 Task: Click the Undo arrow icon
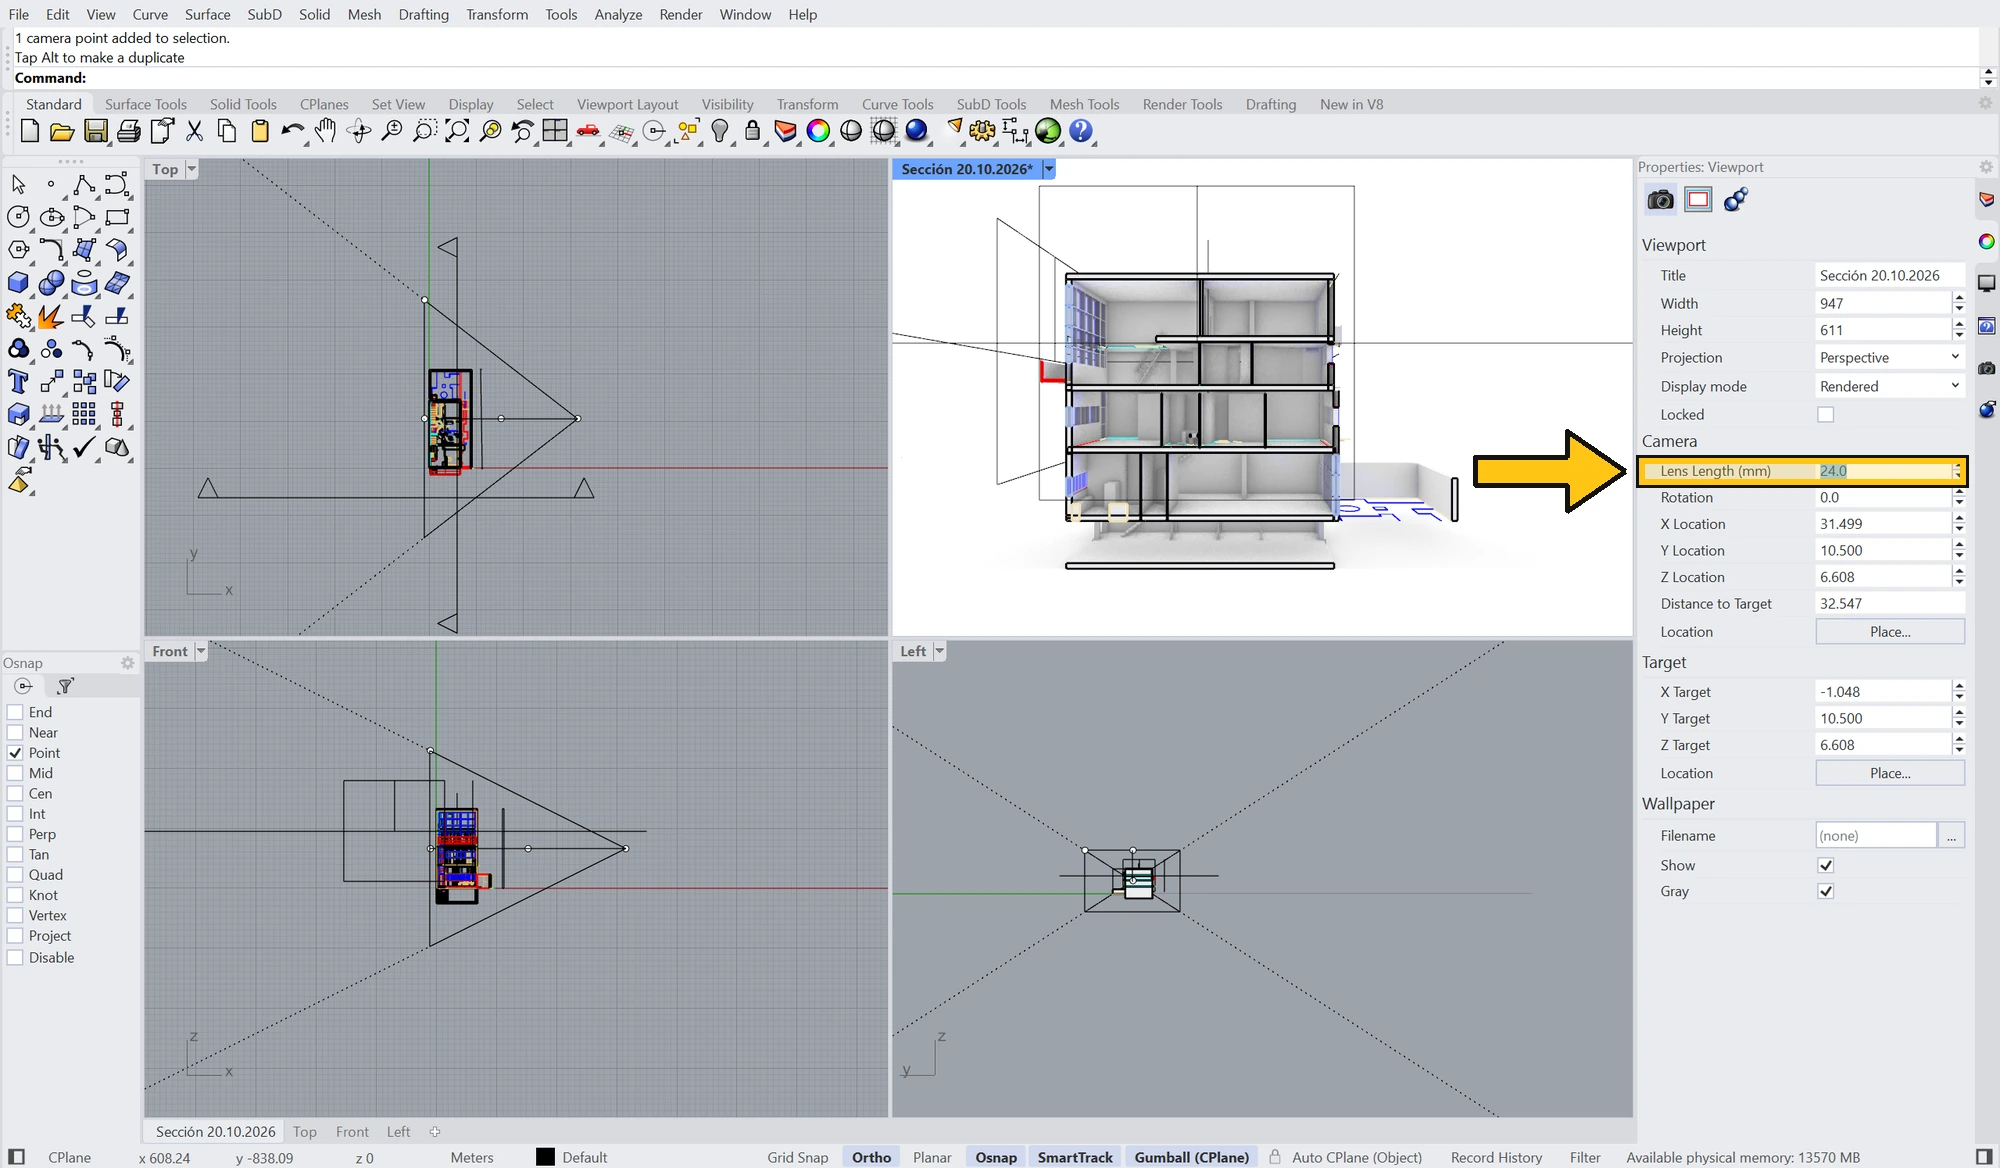(293, 131)
